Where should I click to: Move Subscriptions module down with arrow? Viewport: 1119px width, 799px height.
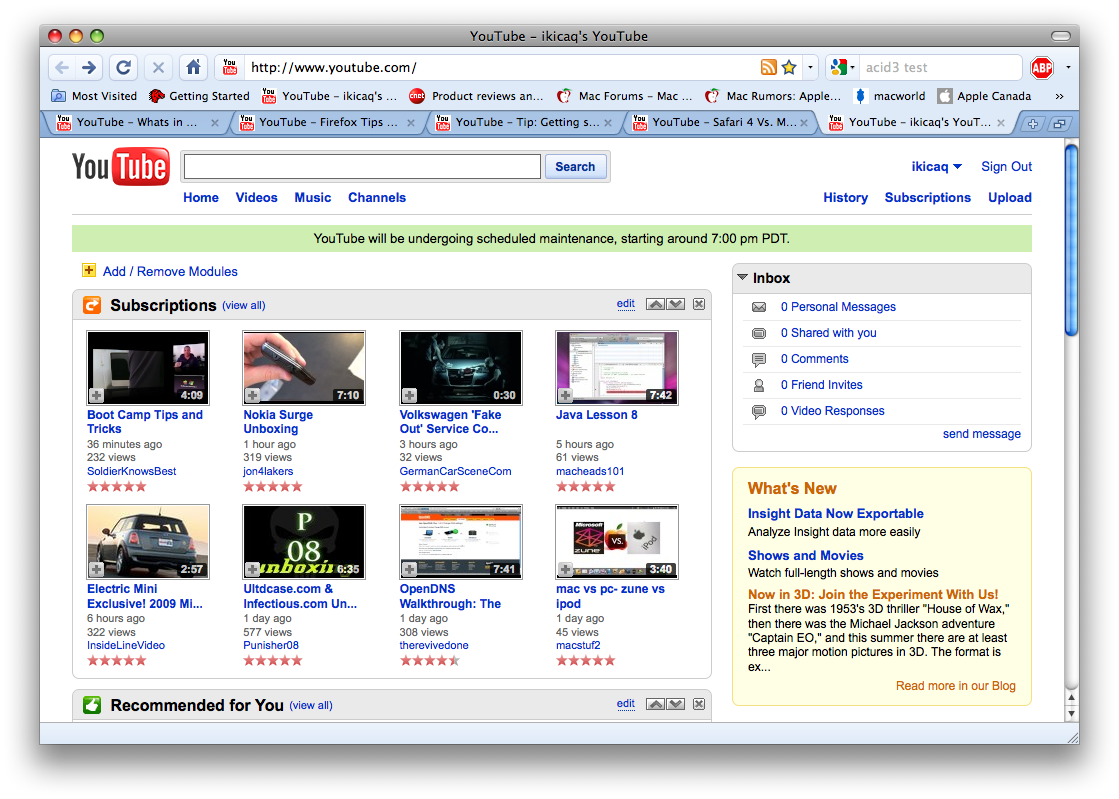[x=675, y=304]
